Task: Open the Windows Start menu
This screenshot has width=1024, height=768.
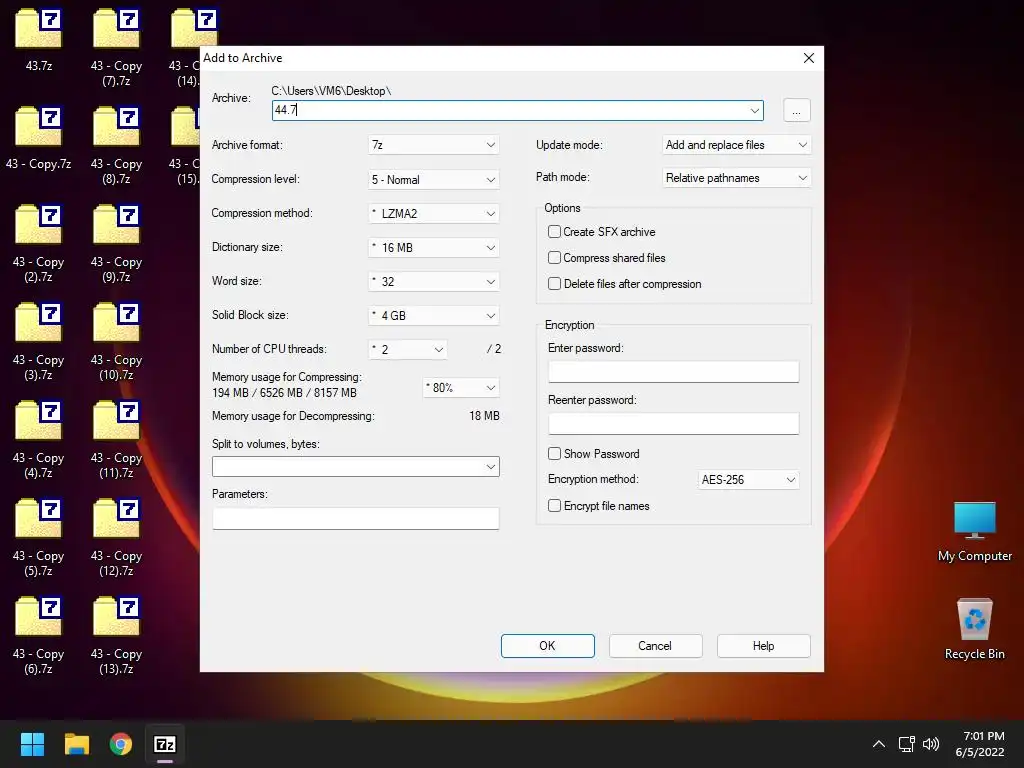Action: coord(32,744)
